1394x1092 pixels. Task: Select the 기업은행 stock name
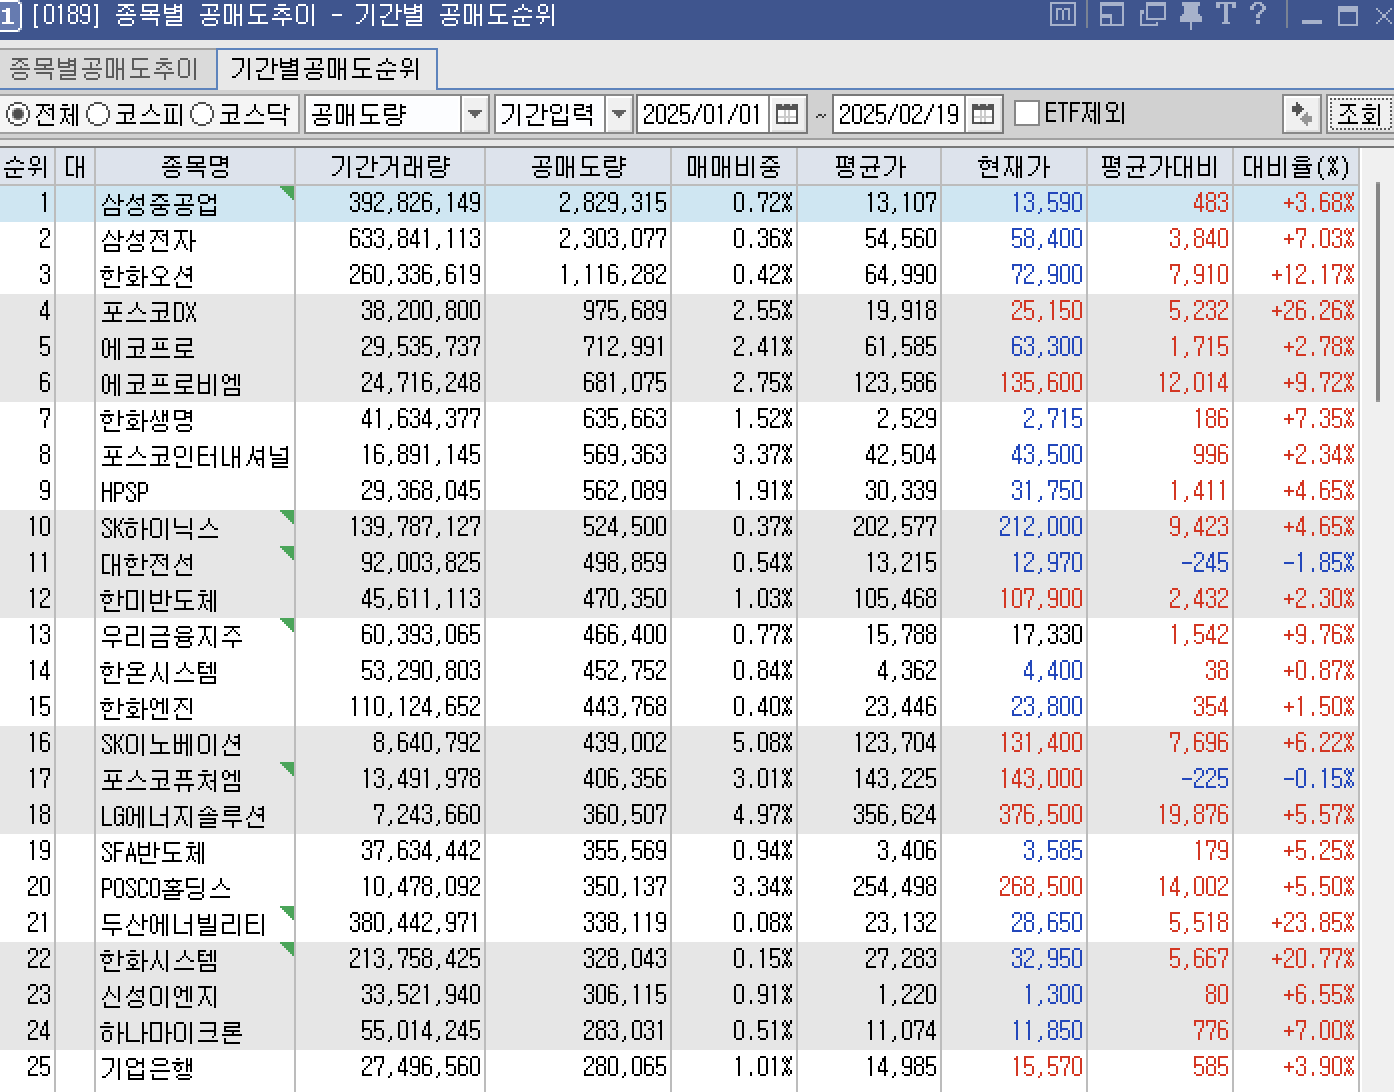(x=147, y=1068)
